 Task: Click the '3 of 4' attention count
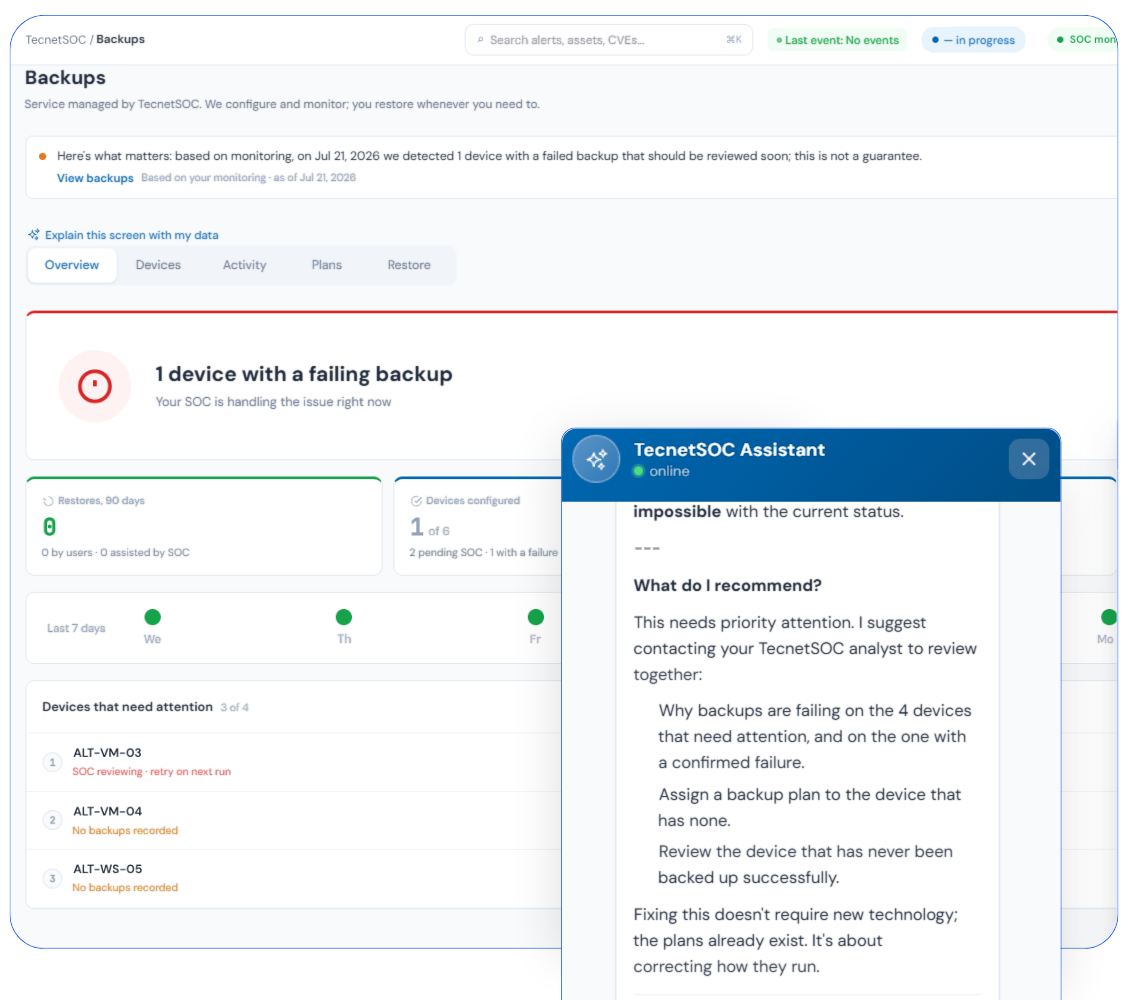point(235,708)
